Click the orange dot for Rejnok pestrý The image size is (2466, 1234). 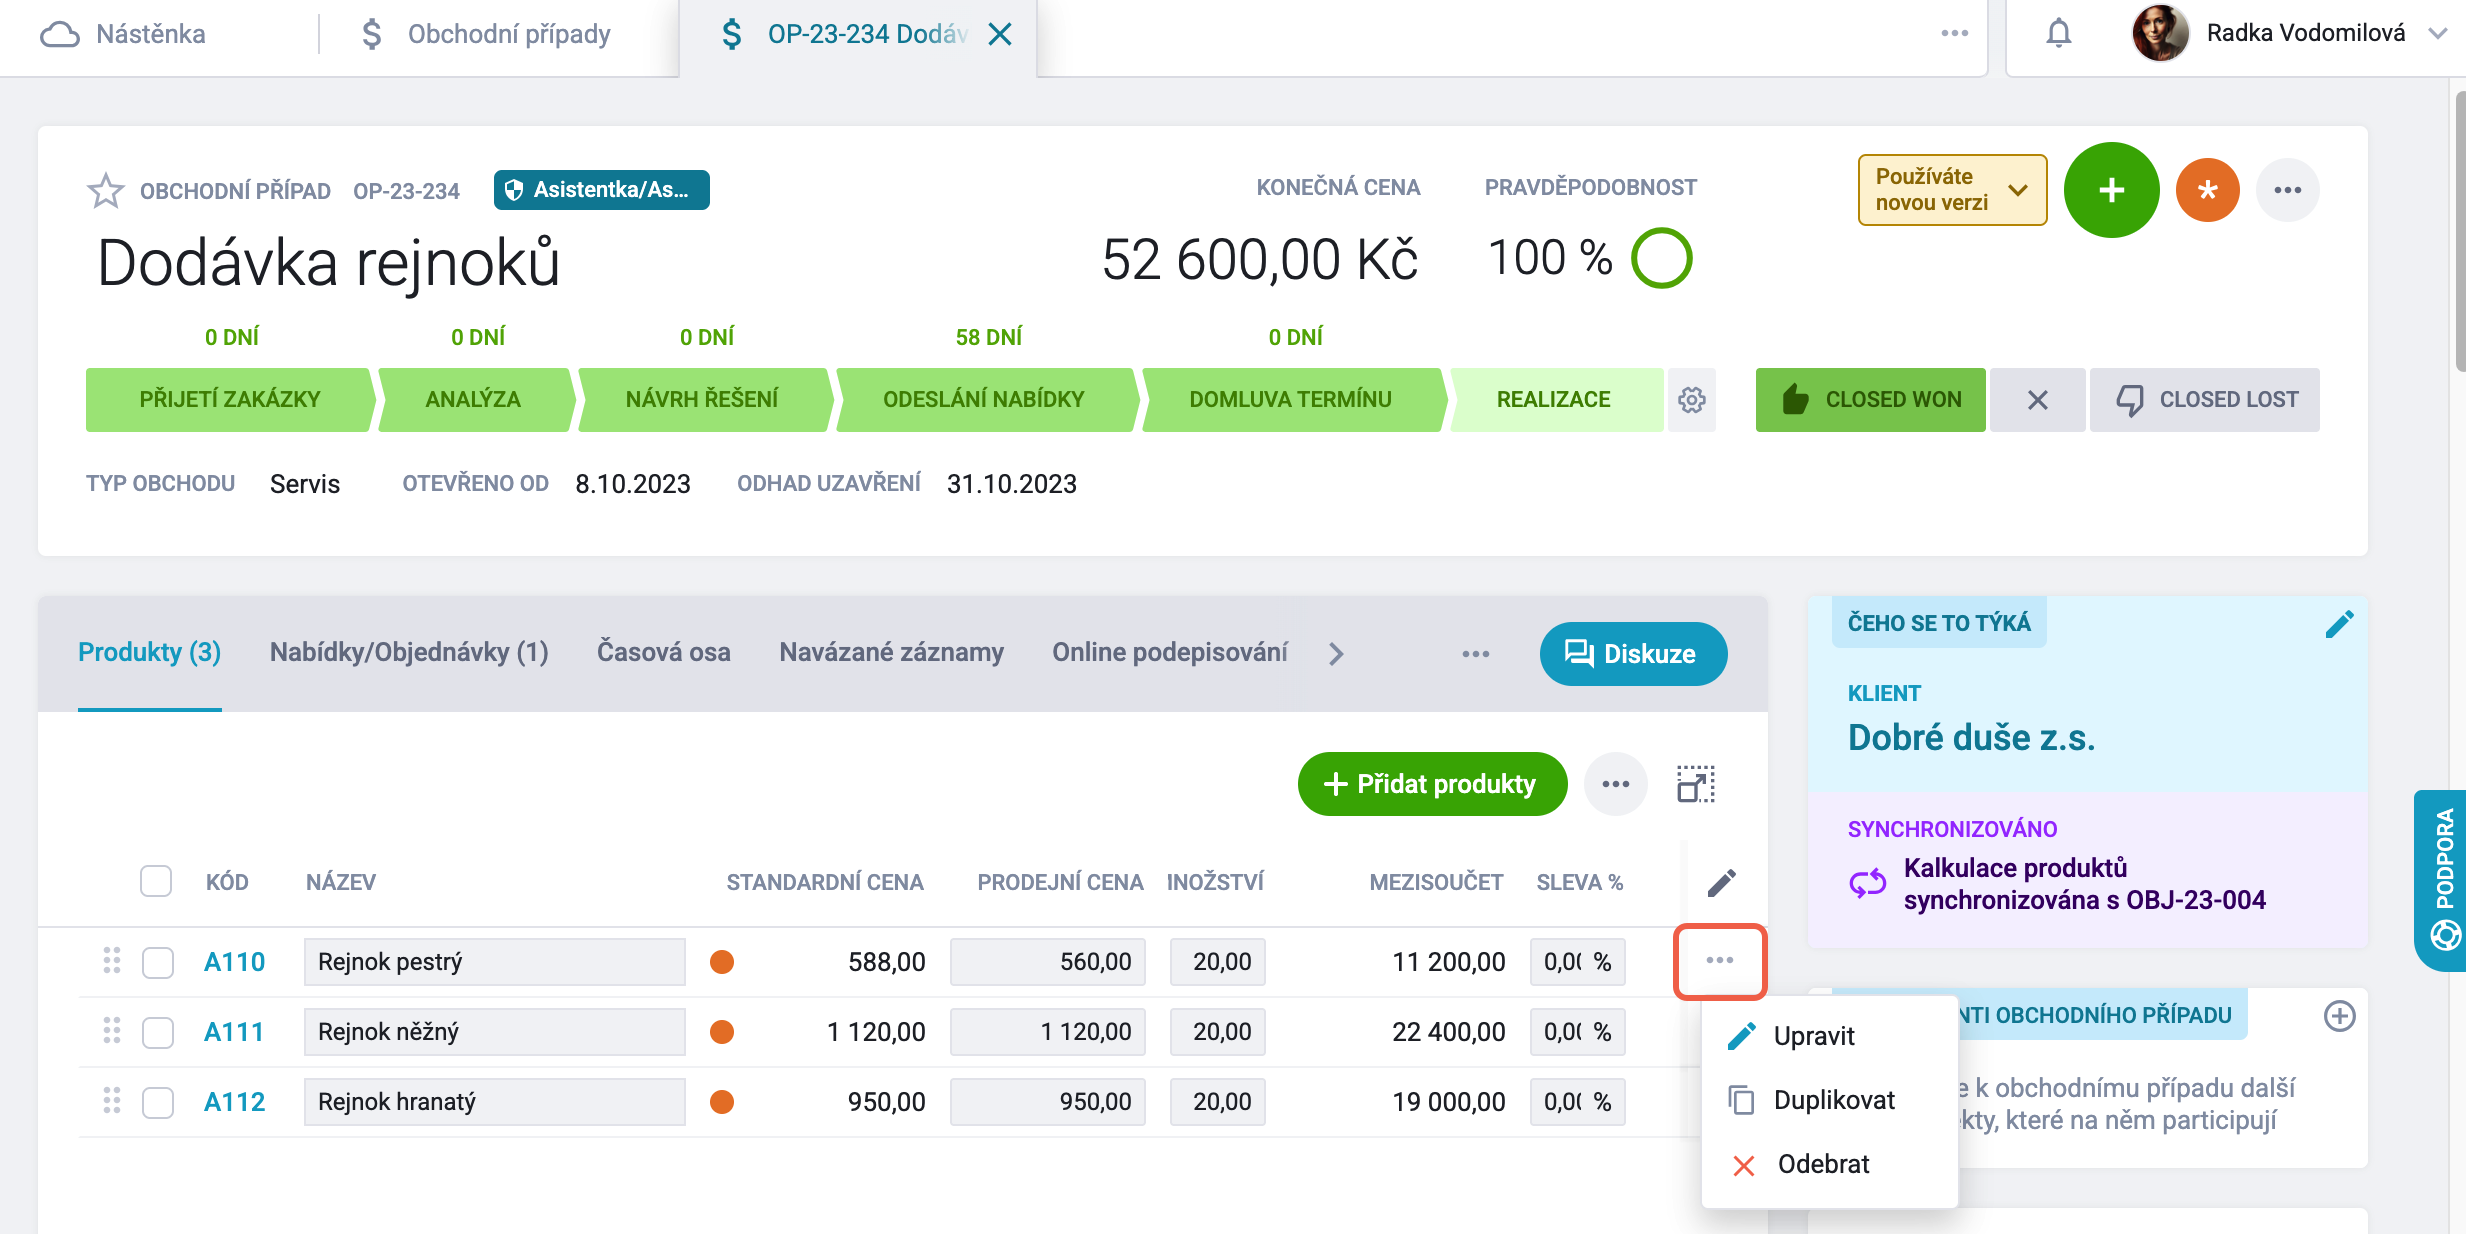722,962
